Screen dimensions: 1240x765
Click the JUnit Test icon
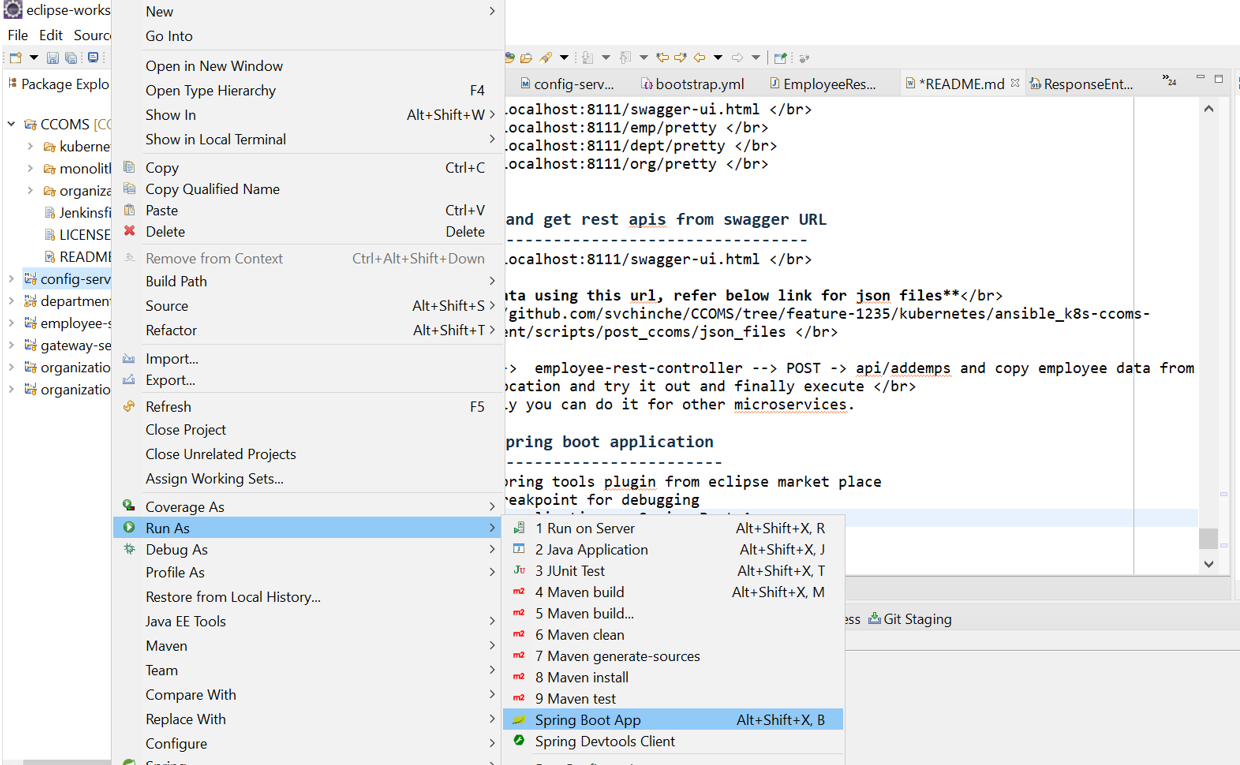[x=519, y=570]
